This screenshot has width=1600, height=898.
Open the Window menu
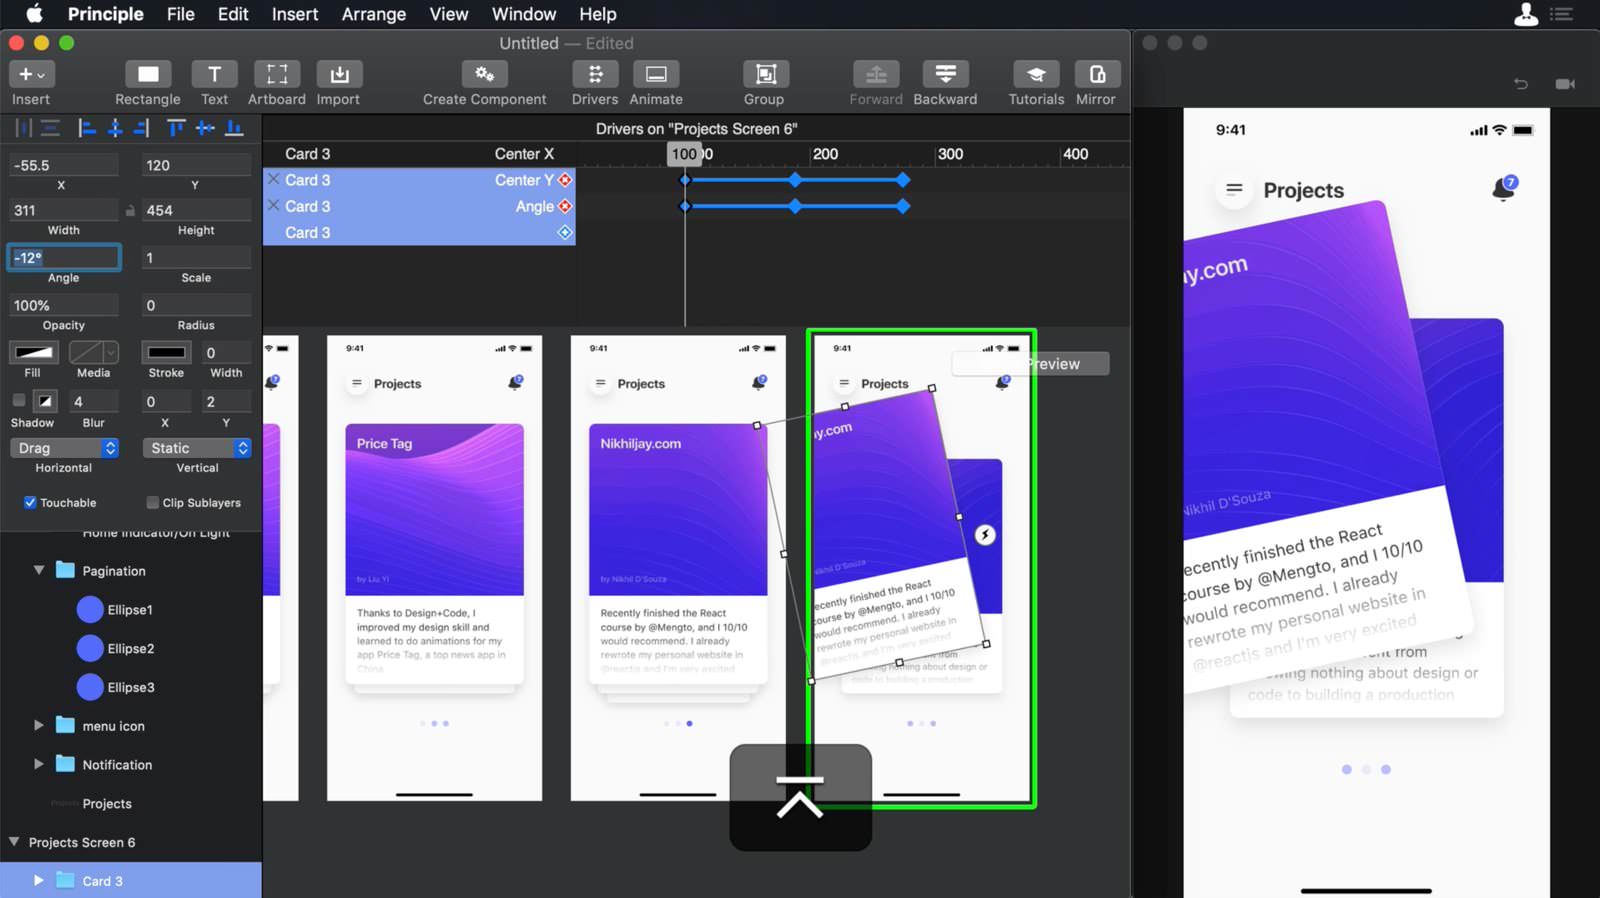pyautogui.click(x=524, y=14)
